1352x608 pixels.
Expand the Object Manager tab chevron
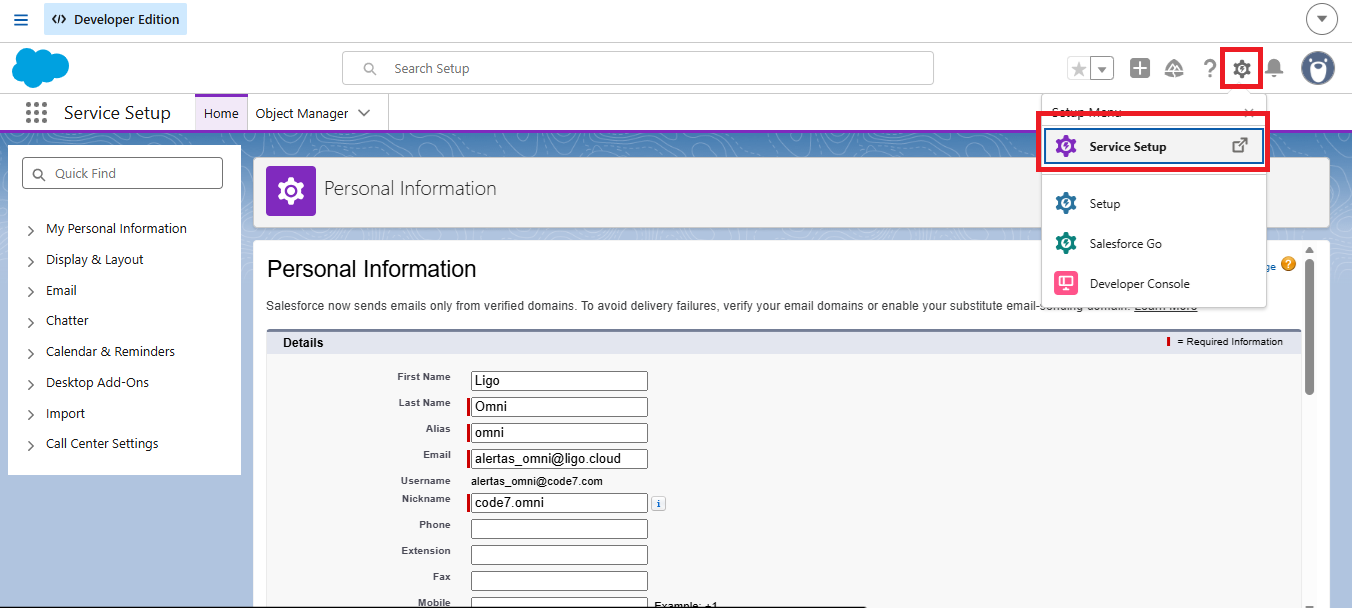tap(364, 113)
